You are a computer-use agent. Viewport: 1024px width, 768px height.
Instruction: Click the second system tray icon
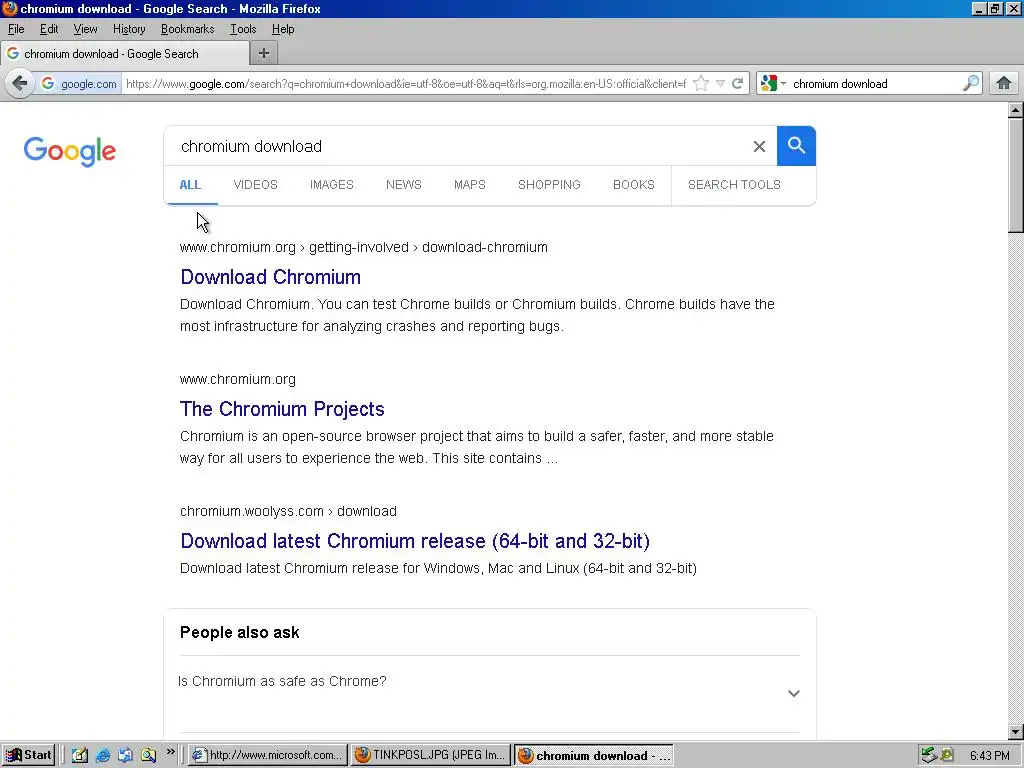point(947,756)
